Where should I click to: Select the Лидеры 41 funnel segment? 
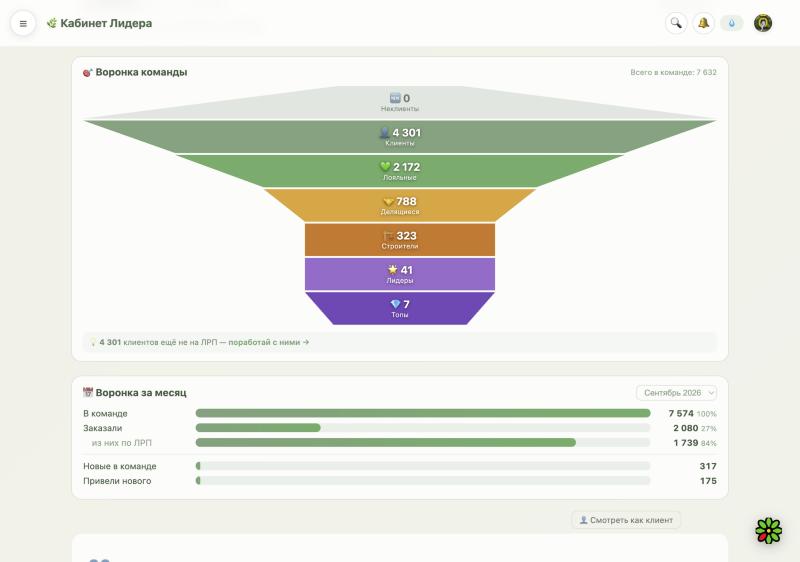[x=400, y=274]
